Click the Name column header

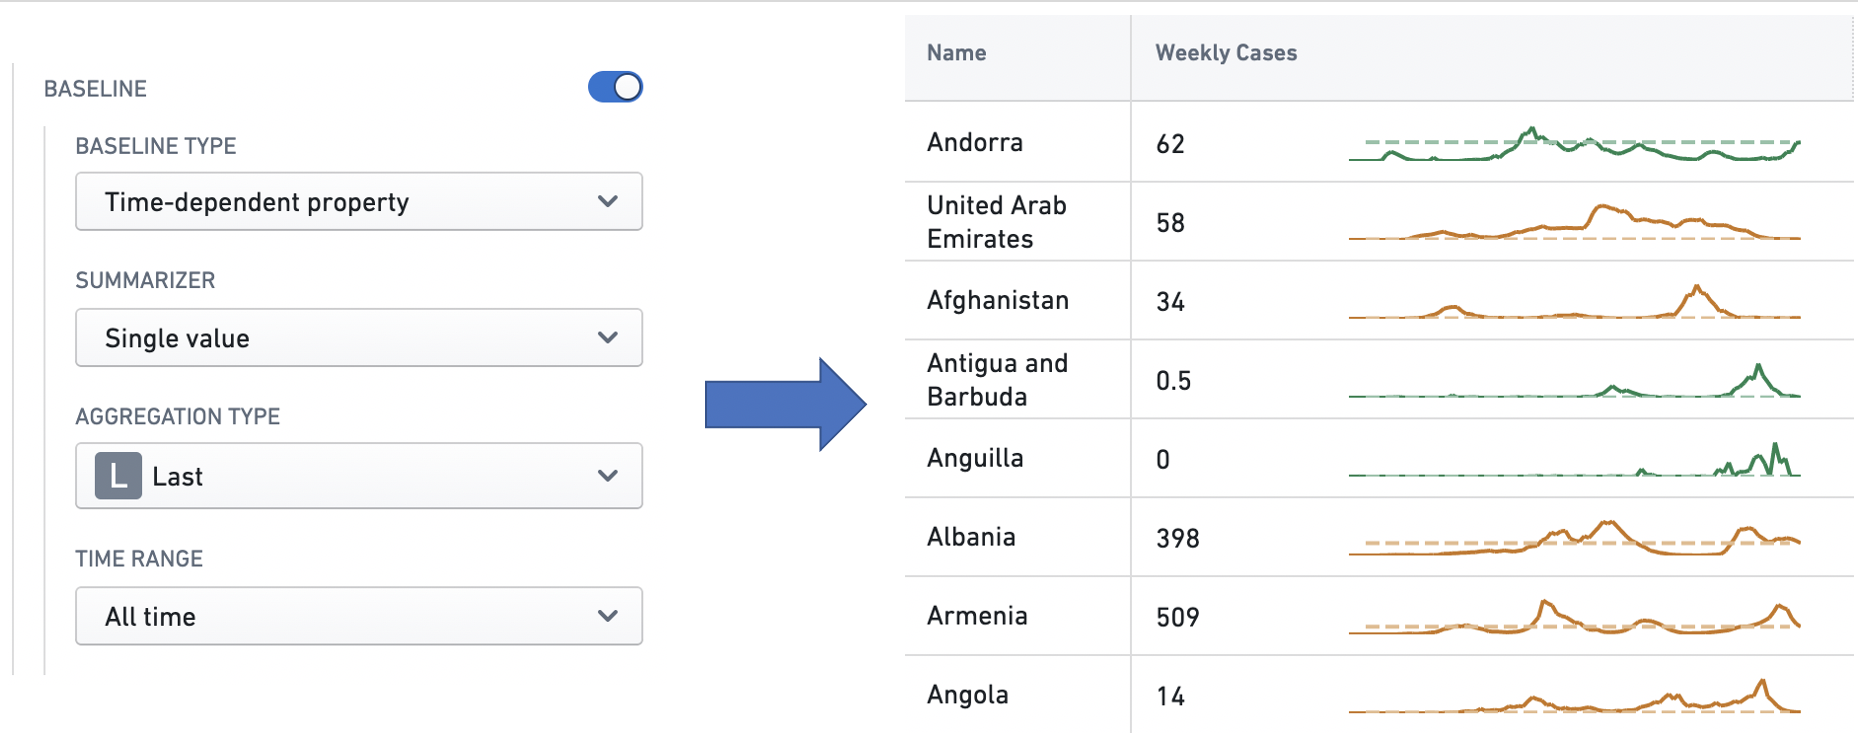click(x=956, y=53)
